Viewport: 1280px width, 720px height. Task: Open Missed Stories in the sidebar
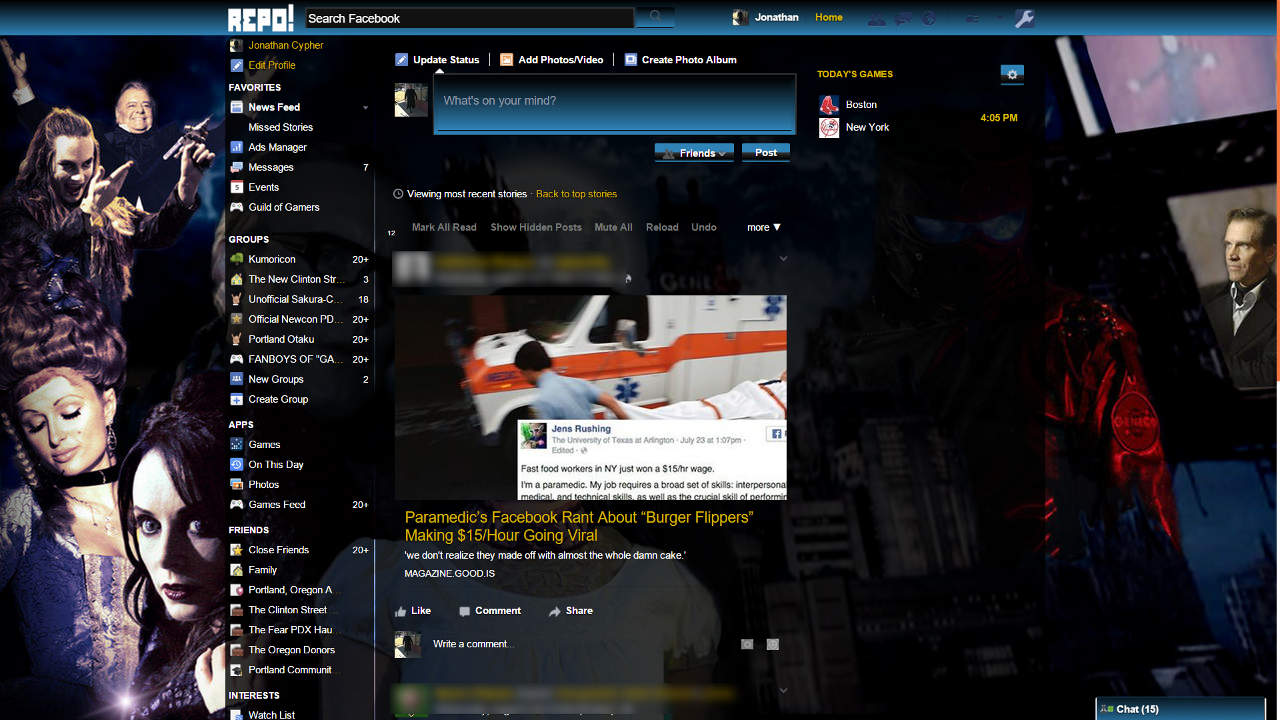(281, 127)
